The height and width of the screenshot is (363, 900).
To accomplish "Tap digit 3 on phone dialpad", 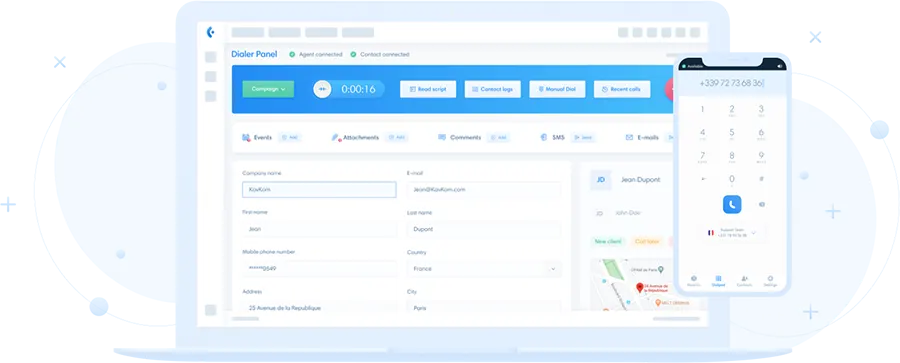I will click(761, 110).
